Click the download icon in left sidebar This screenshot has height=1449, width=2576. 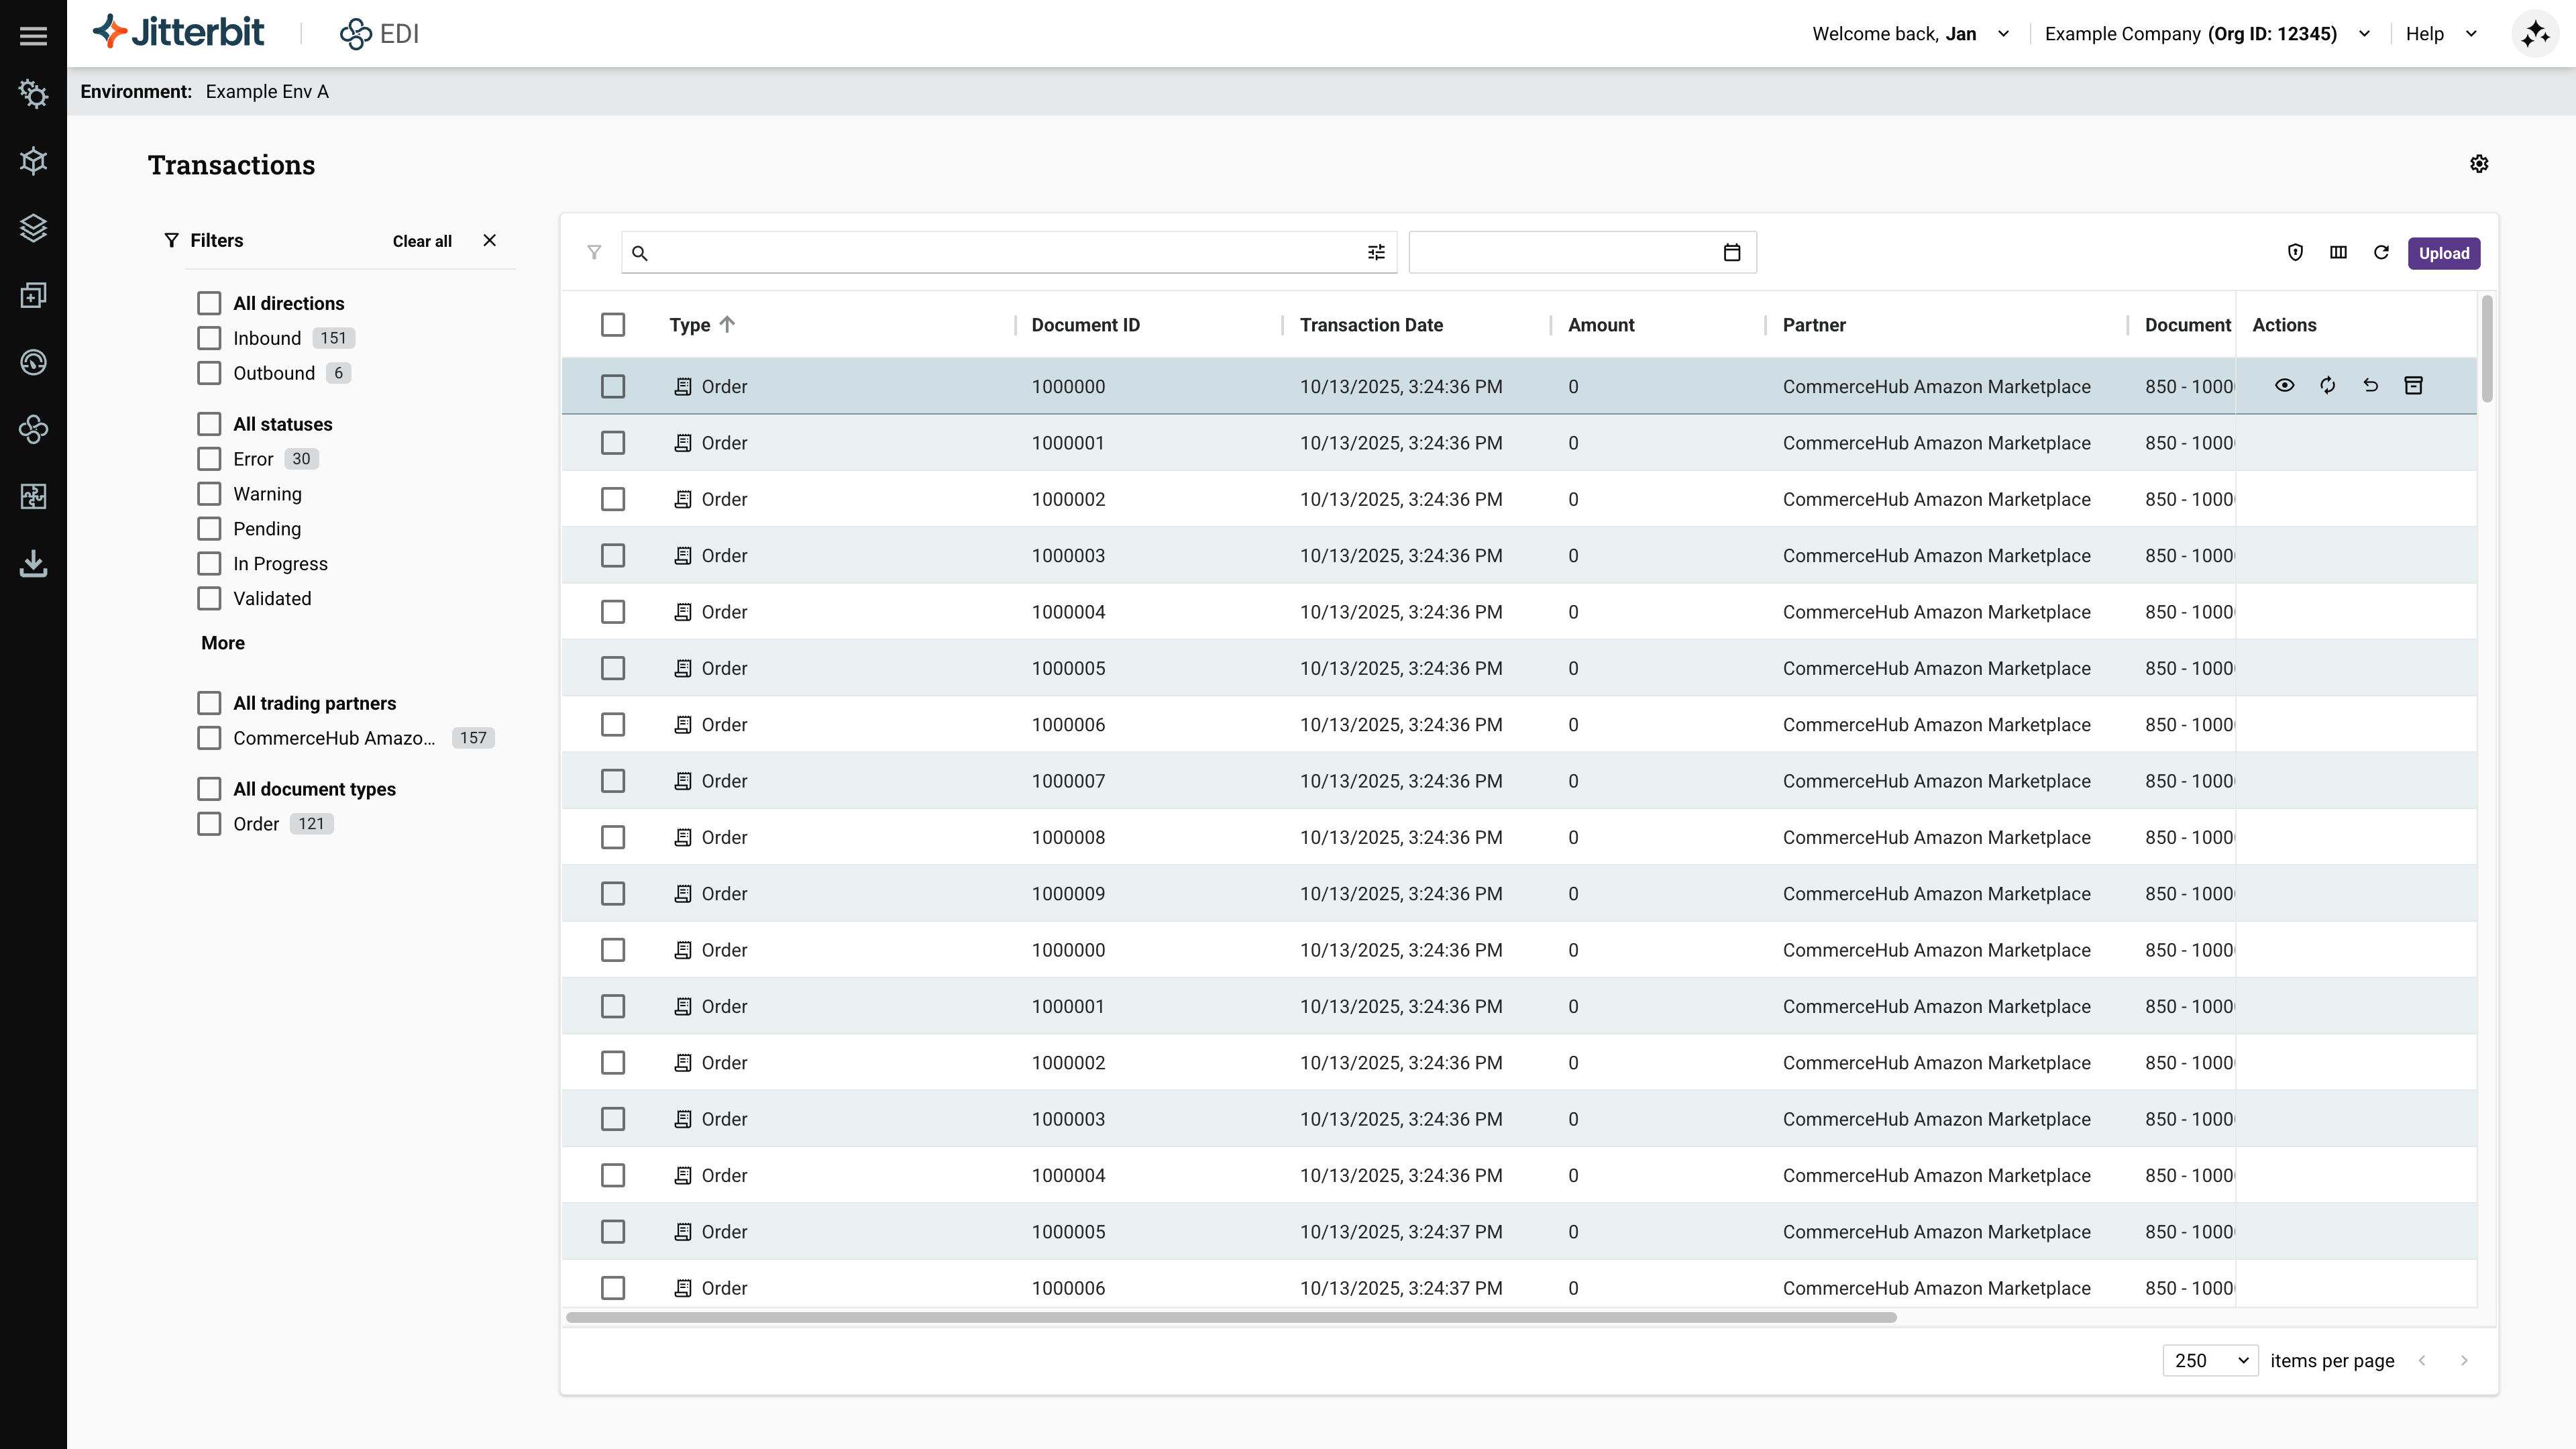click(33, 563)
